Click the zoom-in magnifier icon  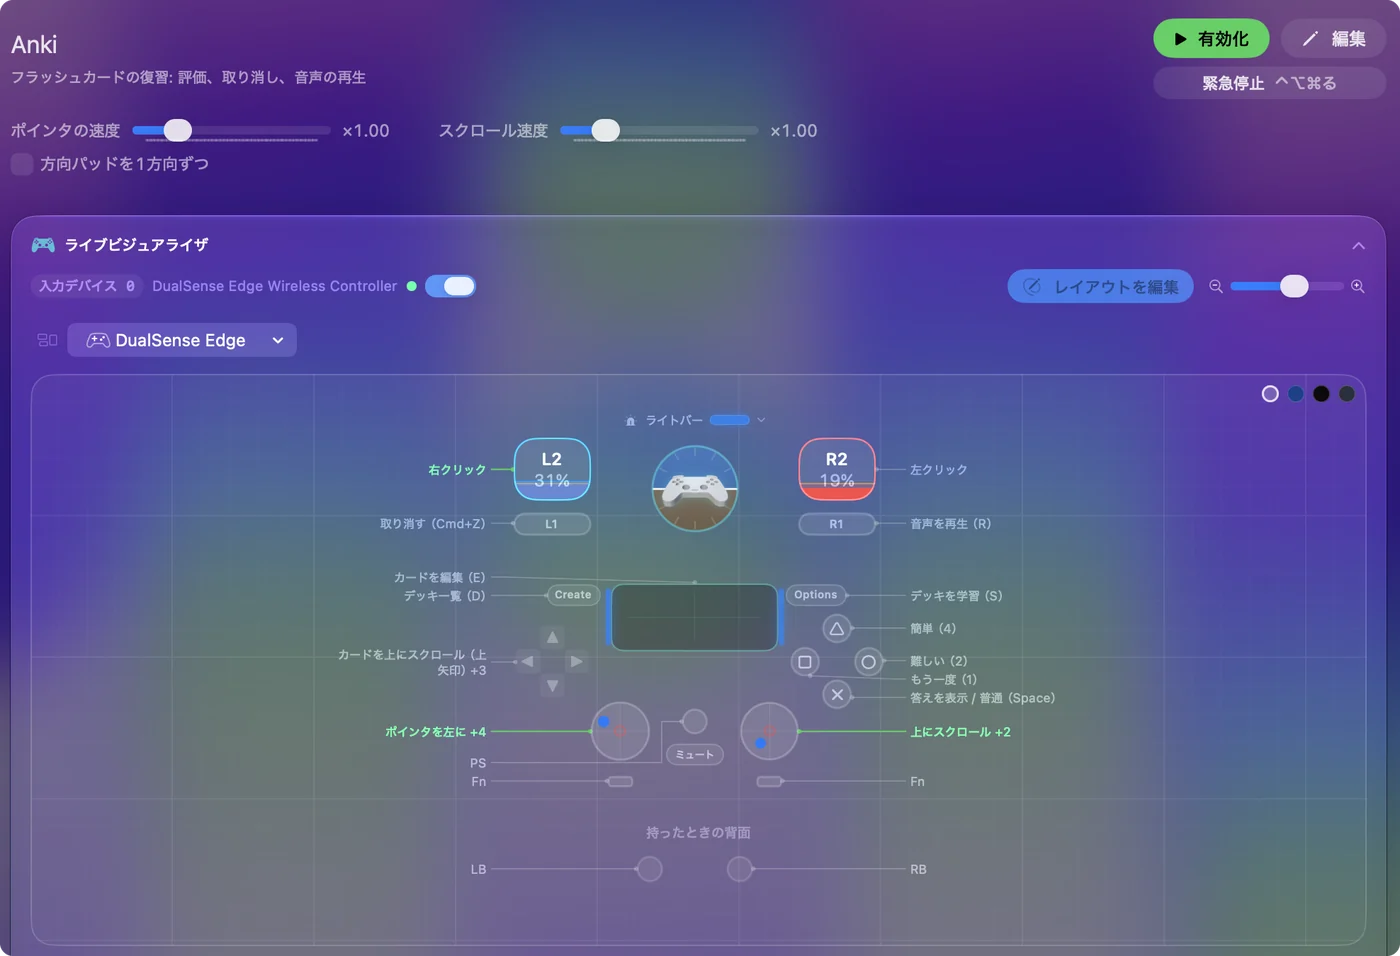[1358, 286]
